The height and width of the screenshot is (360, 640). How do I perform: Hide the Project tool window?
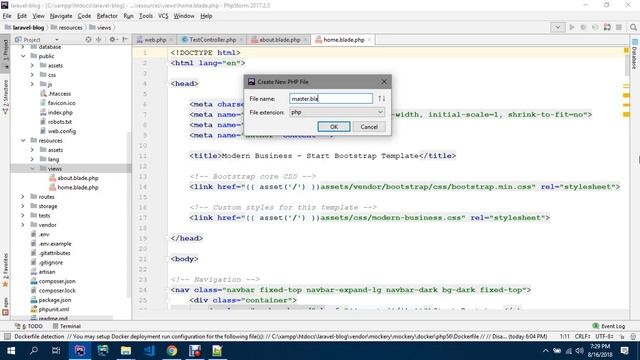click(x=125, y=40)
